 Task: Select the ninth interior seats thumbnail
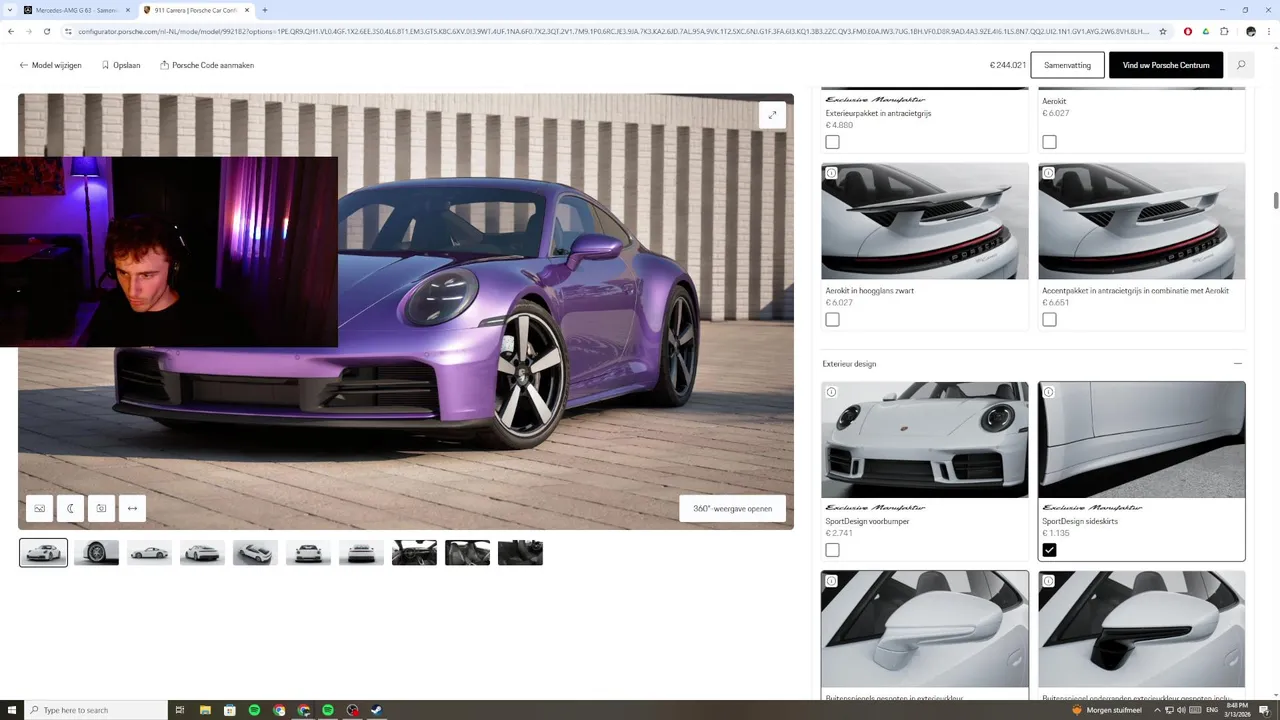point(467,553)
